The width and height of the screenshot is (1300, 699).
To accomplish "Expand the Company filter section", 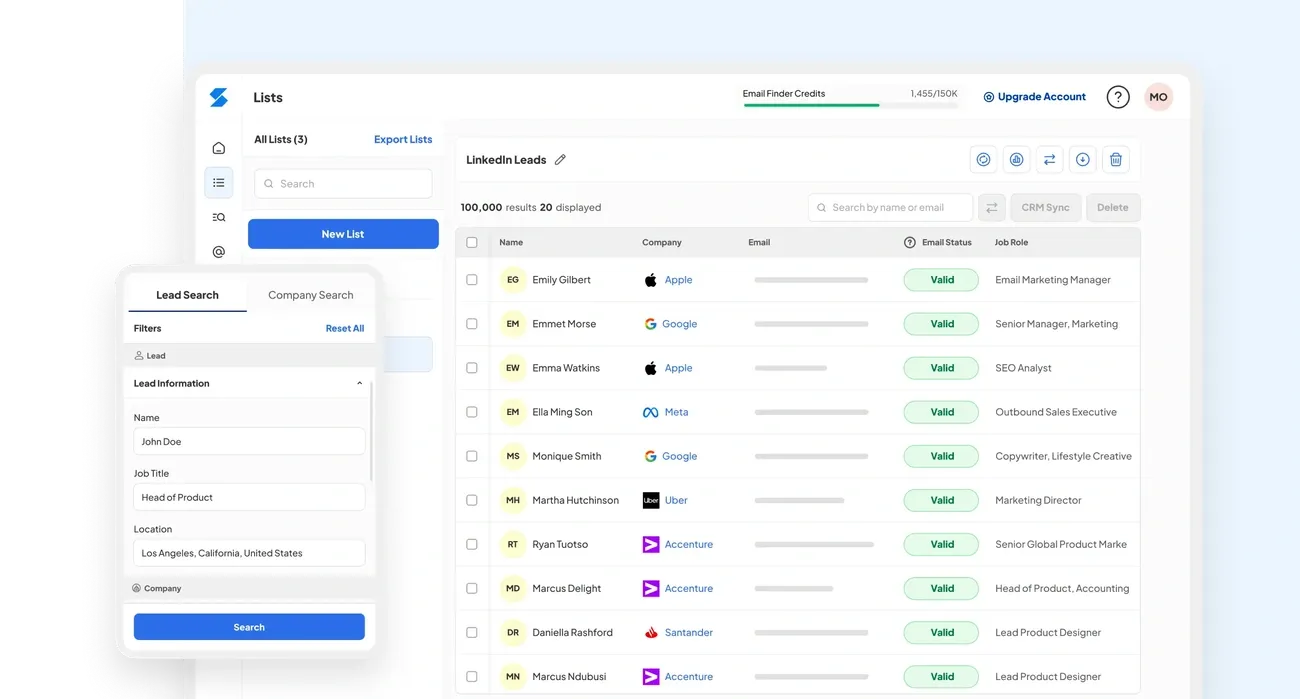I will click(x=162, y=589).
